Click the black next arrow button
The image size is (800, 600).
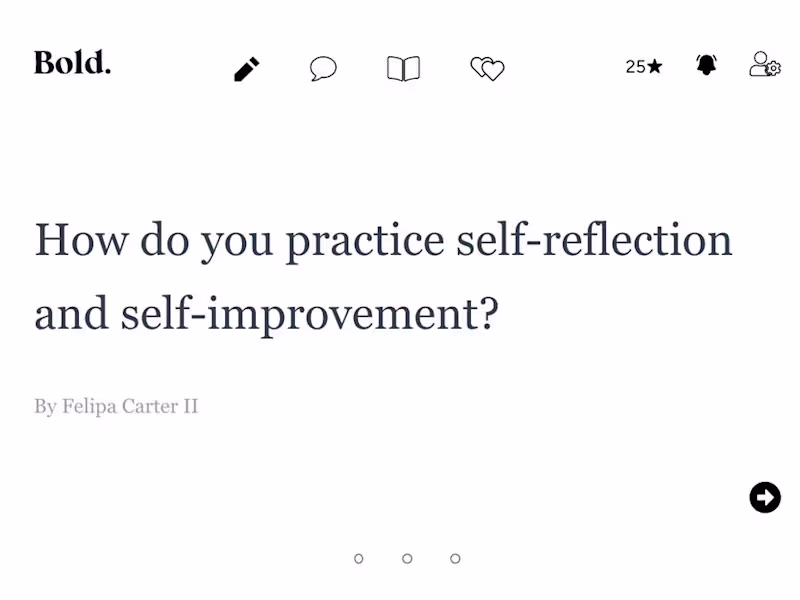click(x=765, y=497)
